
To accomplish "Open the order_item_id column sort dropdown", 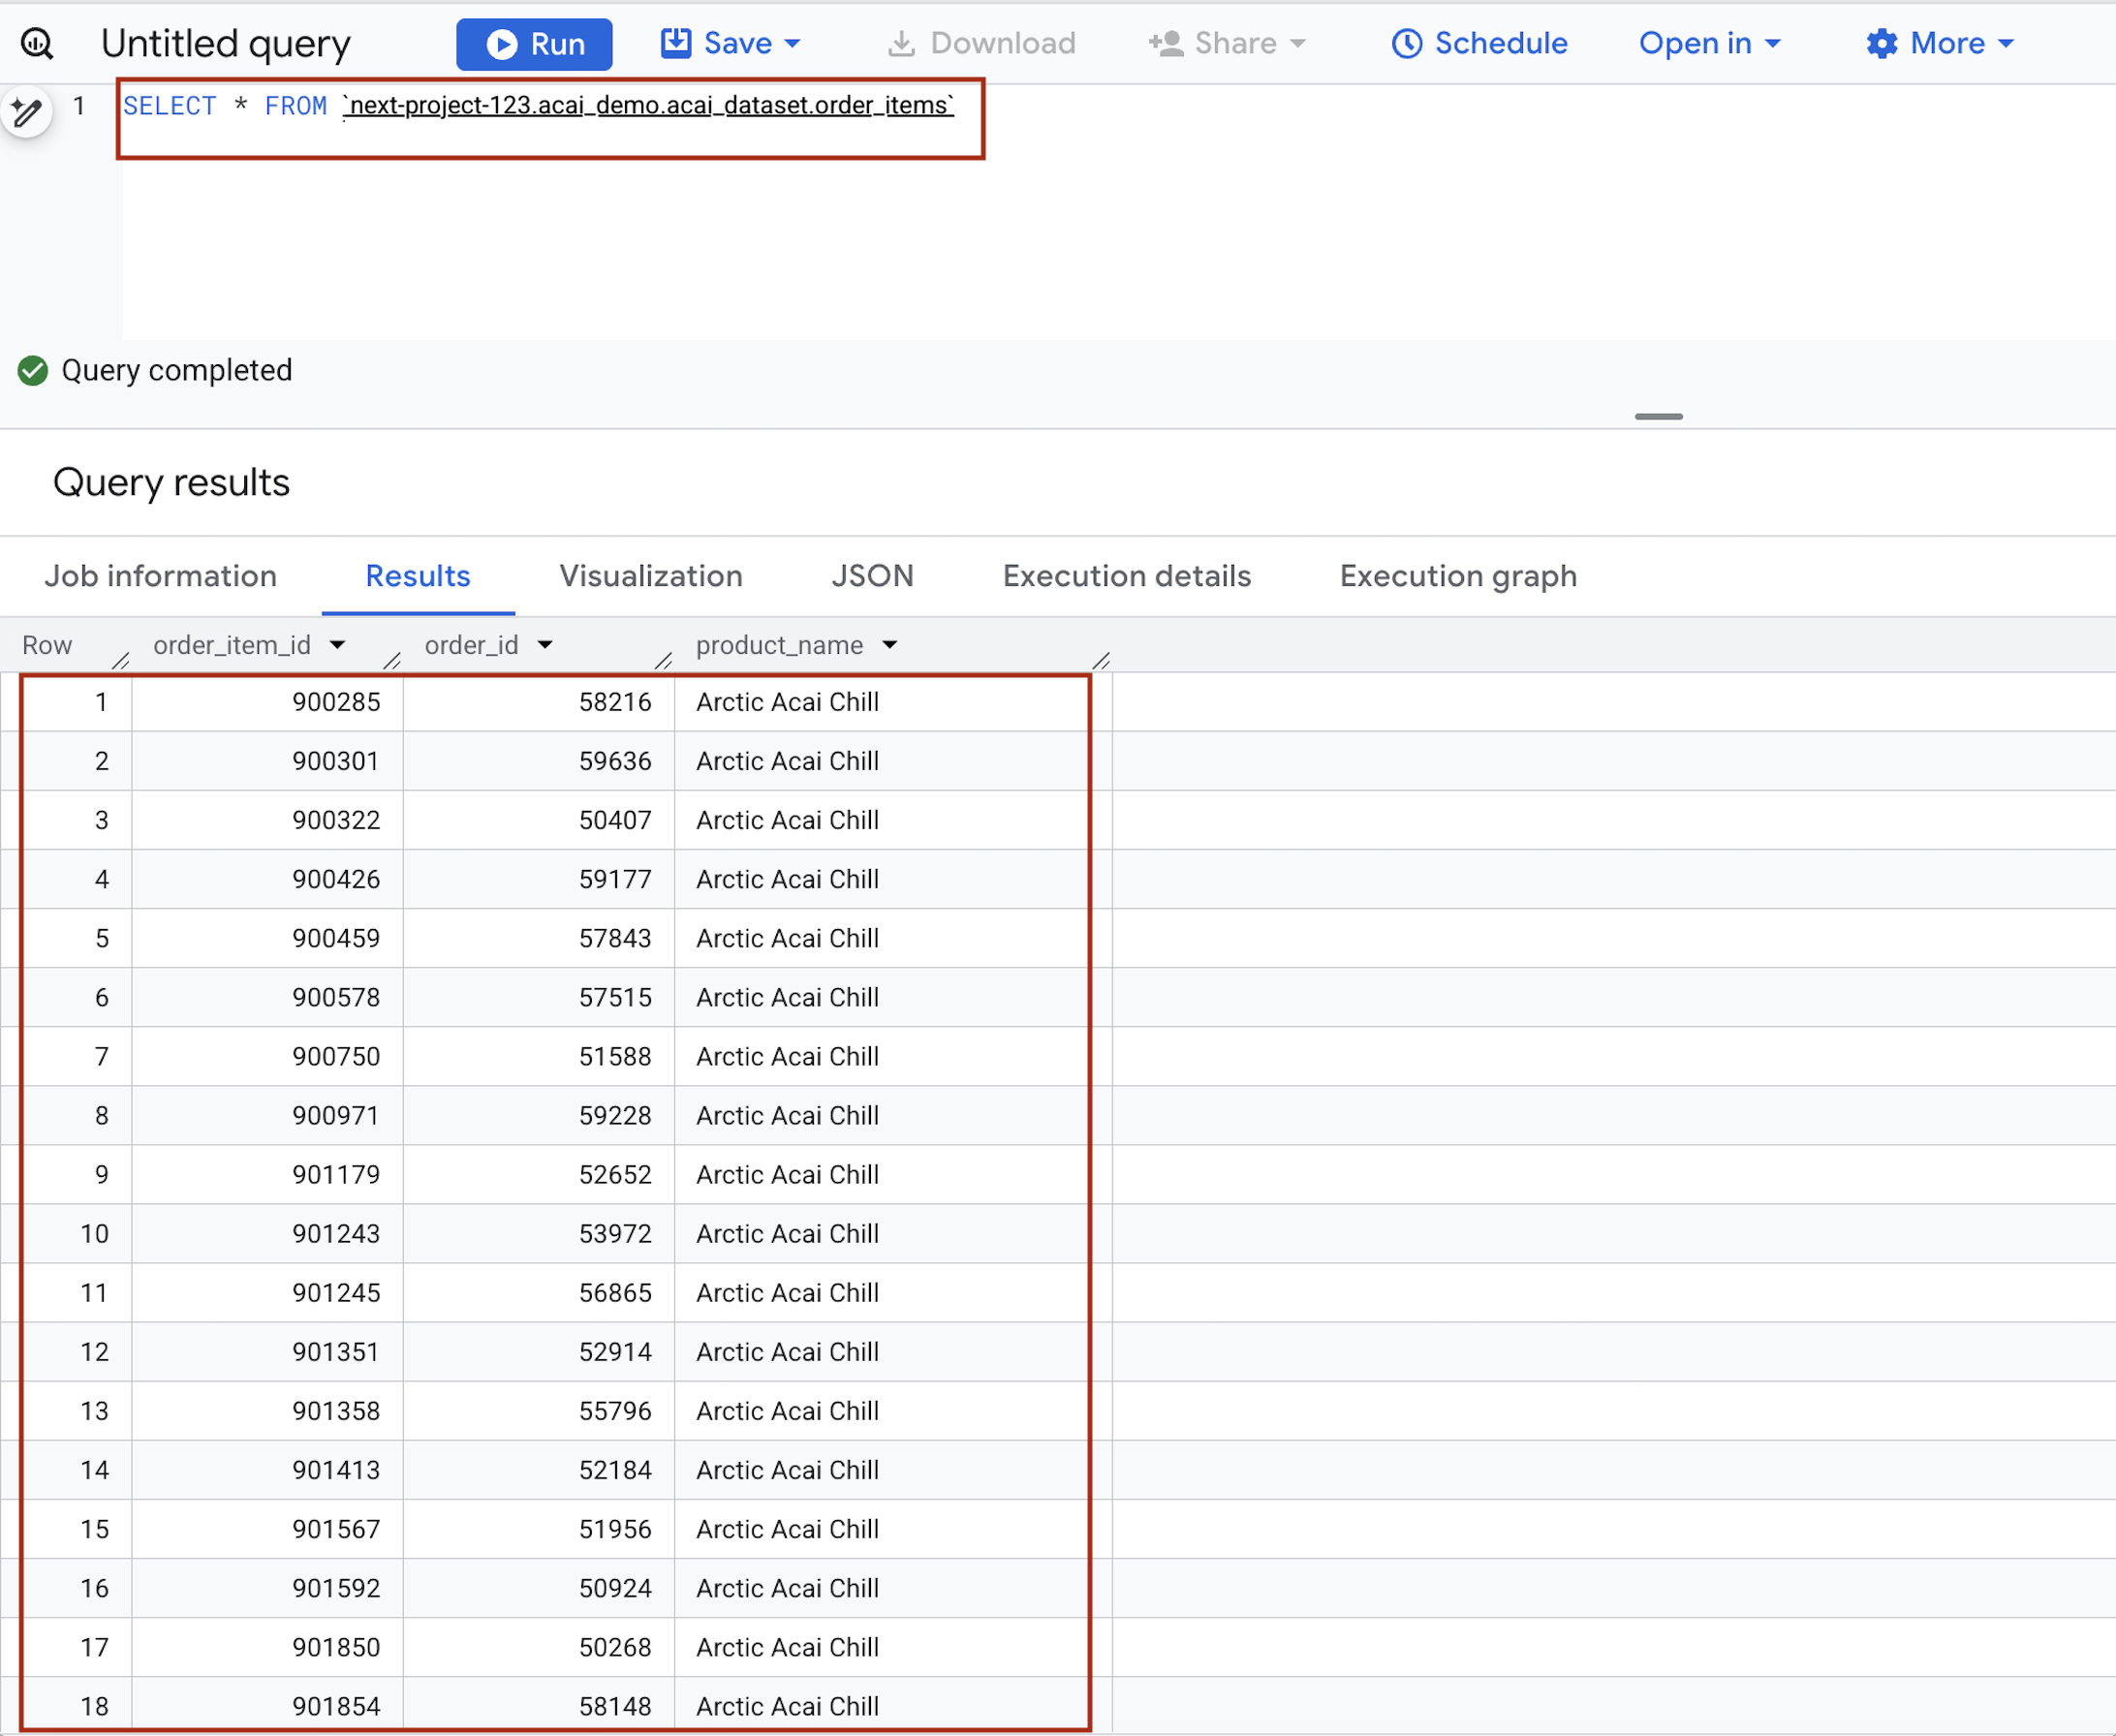I will click(x=337, y=645).
